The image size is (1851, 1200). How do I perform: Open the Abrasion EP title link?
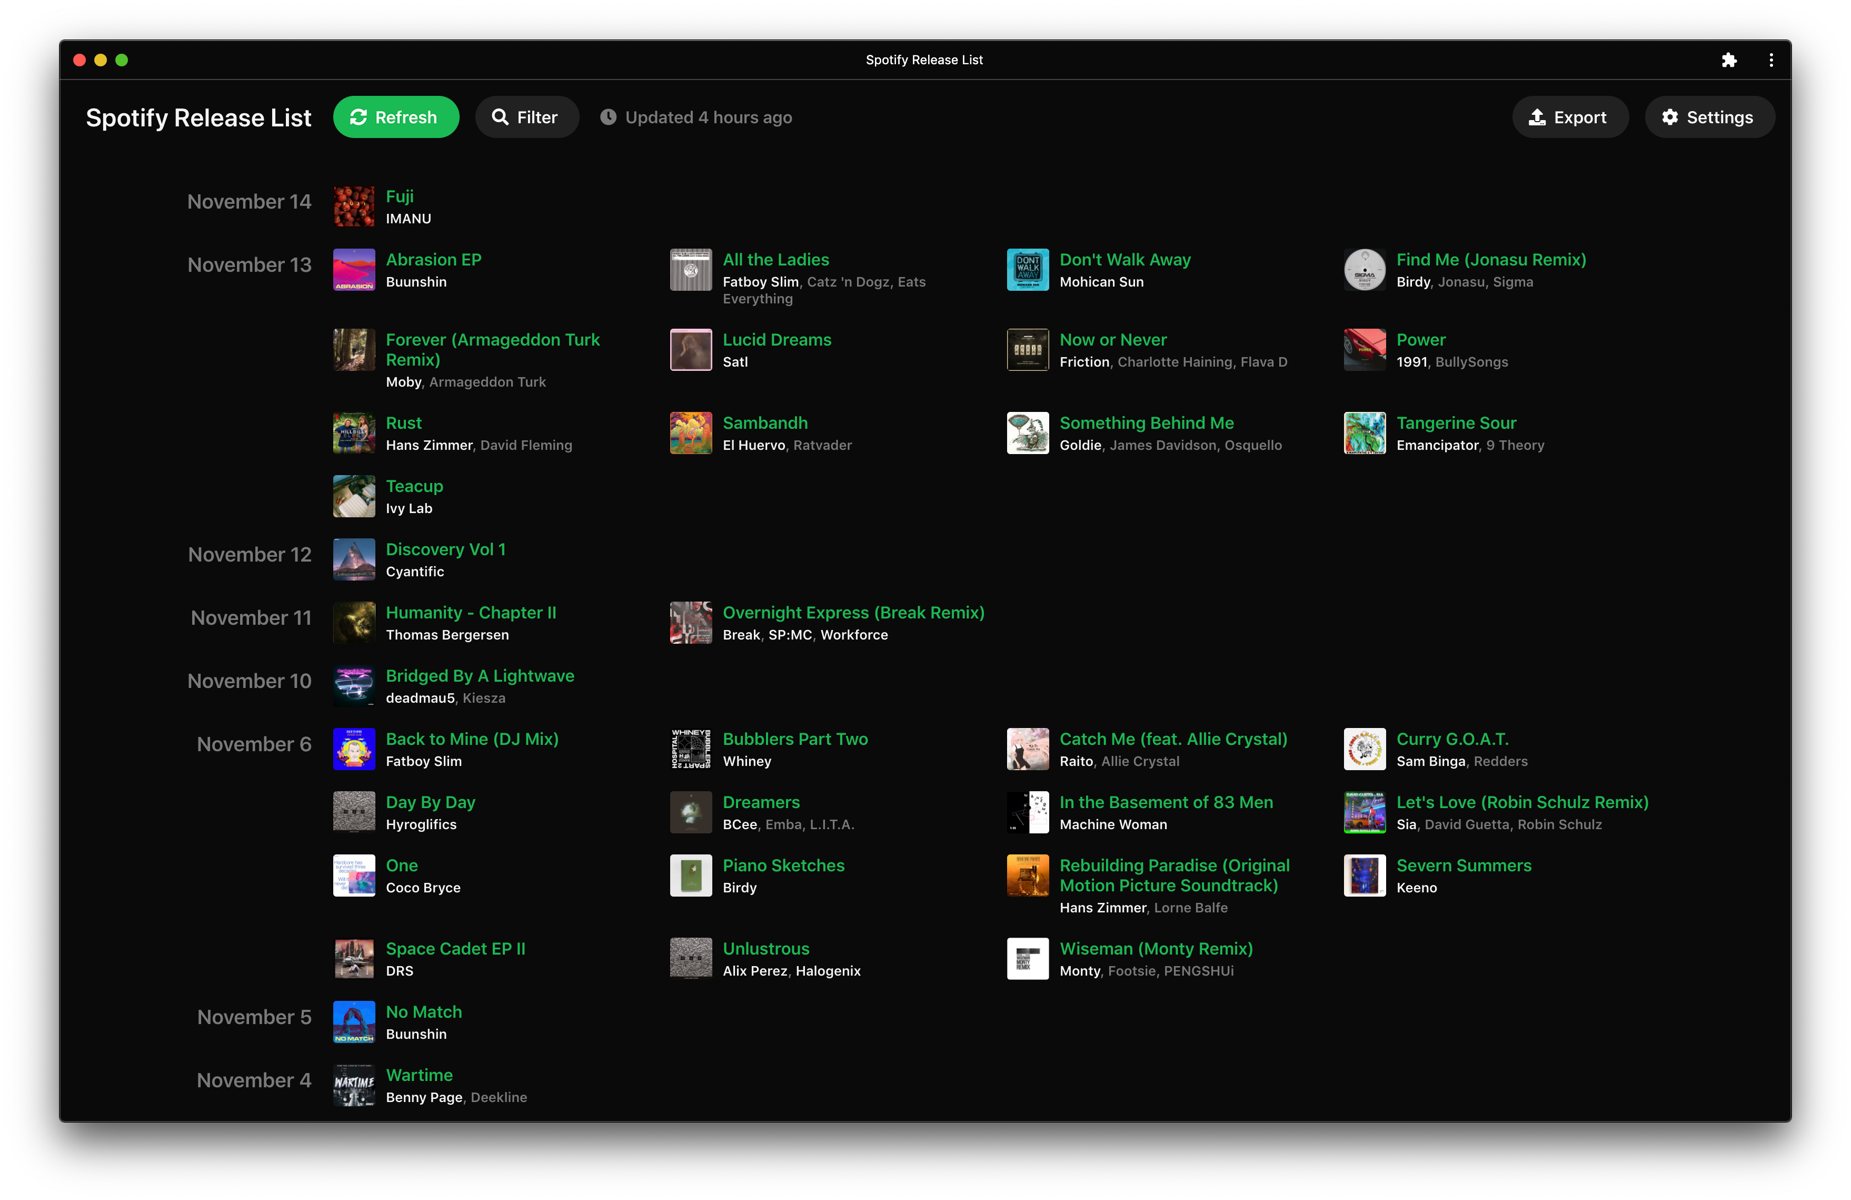(434, 260)
